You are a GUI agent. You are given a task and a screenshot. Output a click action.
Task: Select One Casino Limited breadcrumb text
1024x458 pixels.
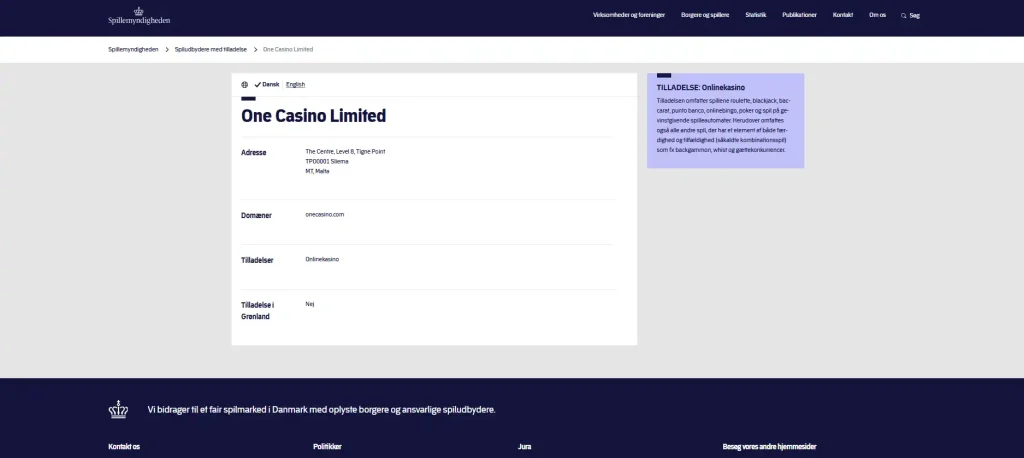click(288, 50)
